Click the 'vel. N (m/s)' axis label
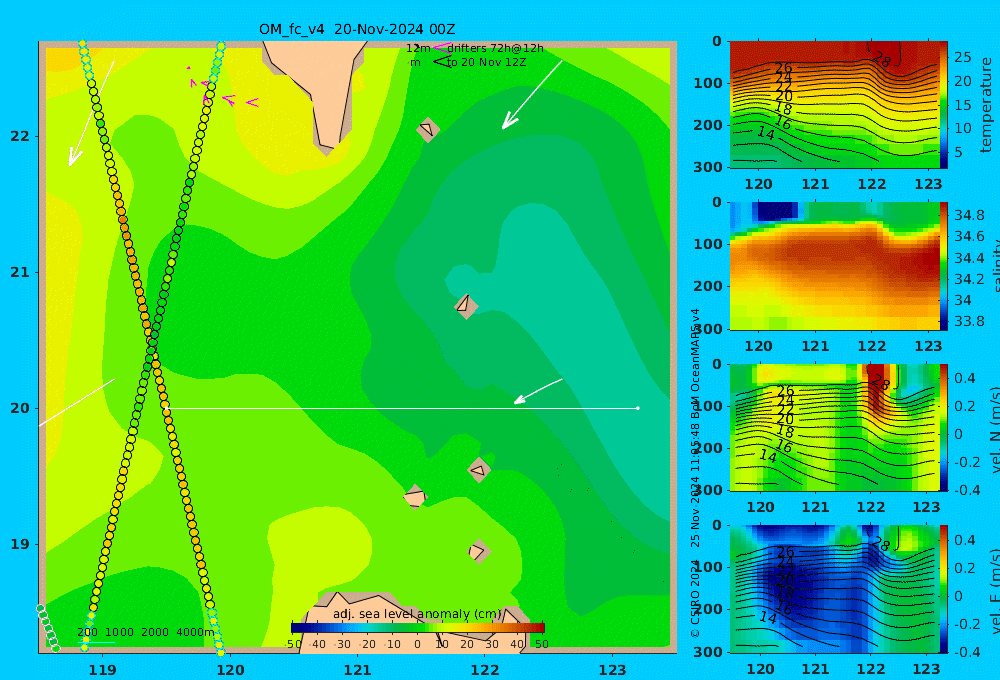This screenshot has width=1000, height=680. click(x=994, y=430)
